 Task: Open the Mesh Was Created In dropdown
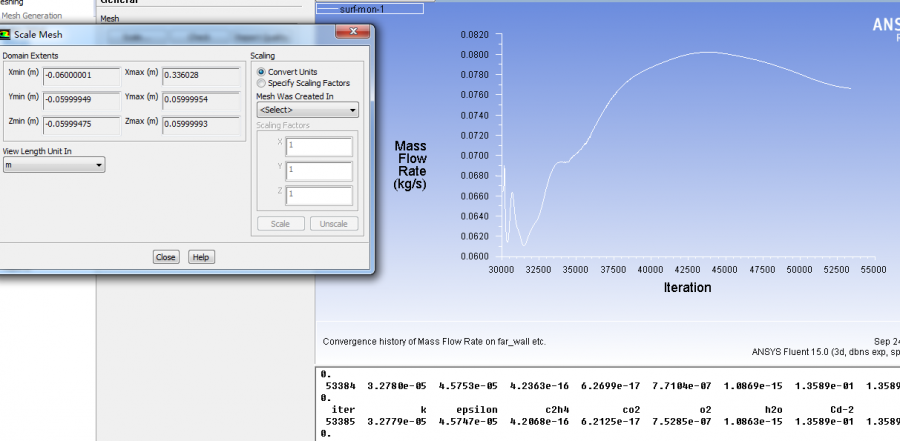point(307,110)
